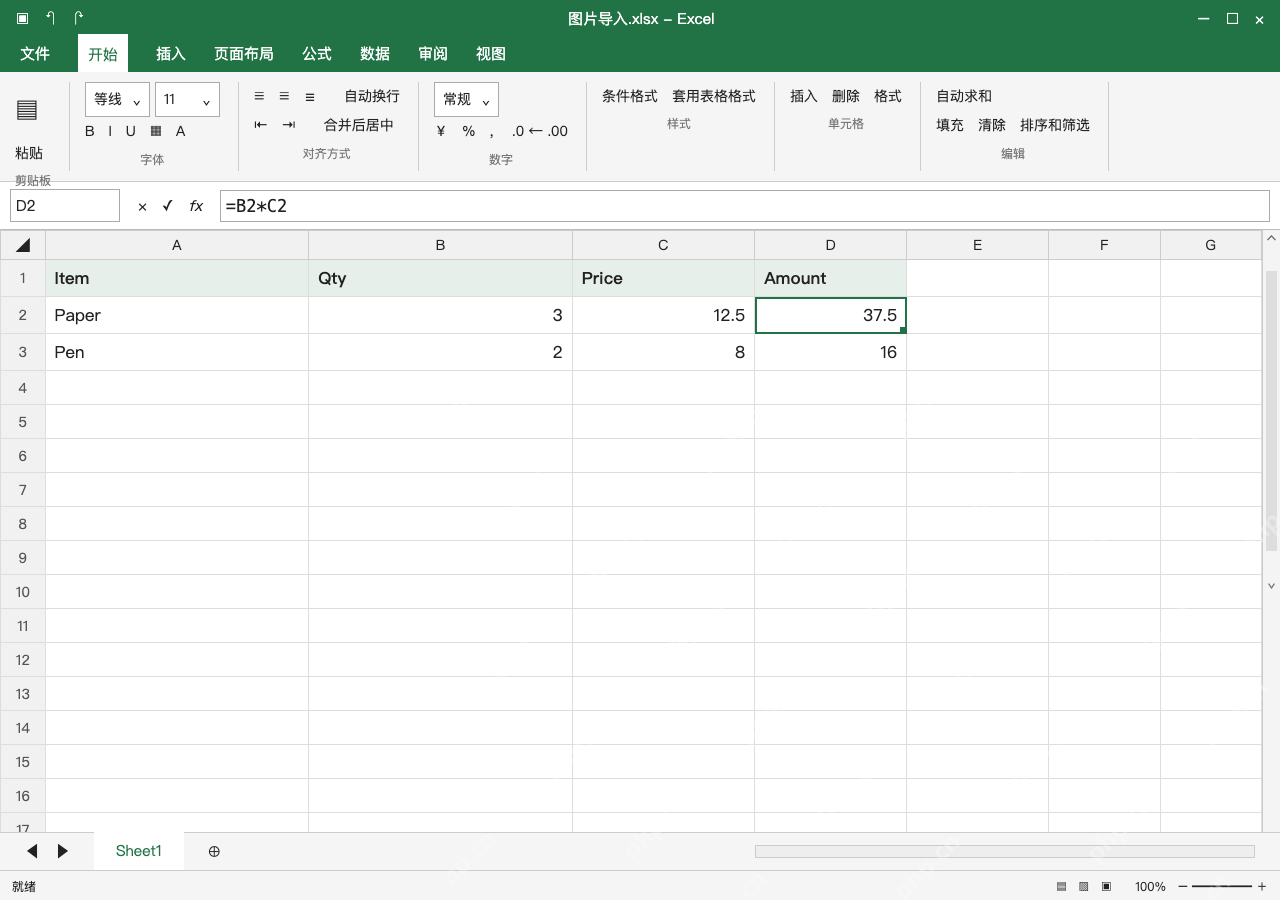Toggle Bold formatting
Screen dimensions: 1280x900
click(90, 131)
